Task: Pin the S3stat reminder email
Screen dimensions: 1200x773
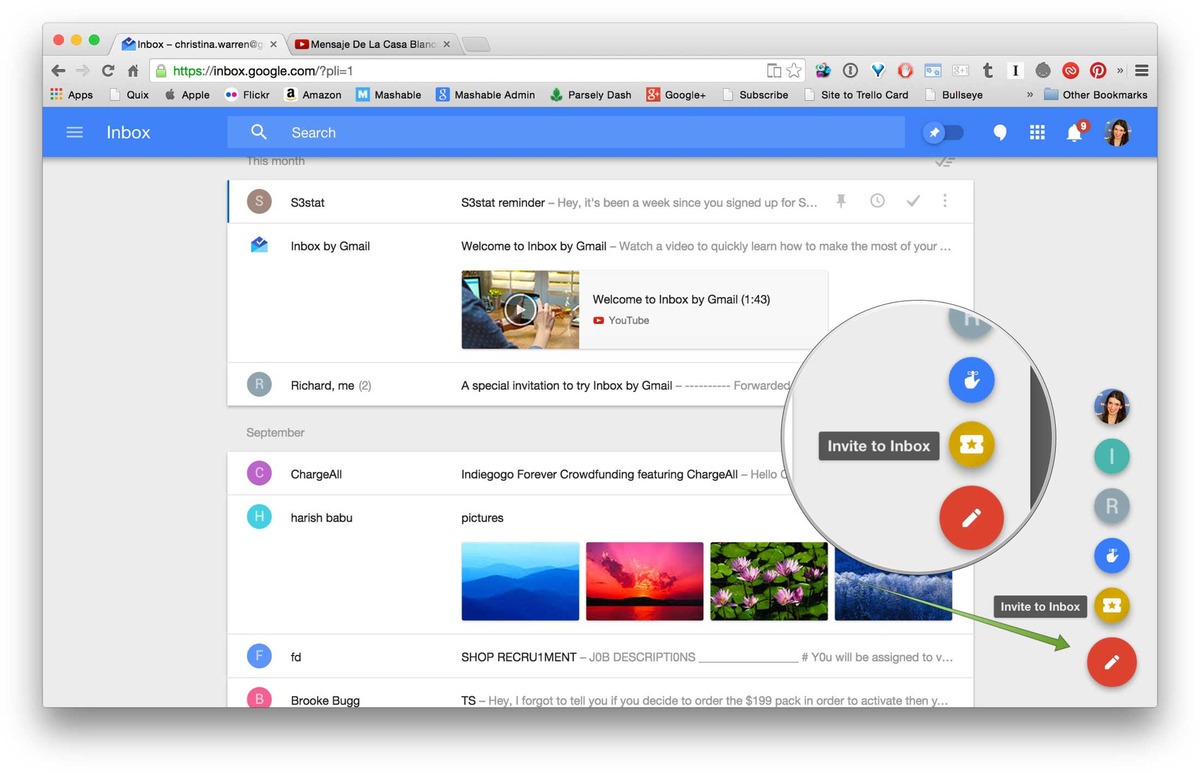Action: point(841,201)
